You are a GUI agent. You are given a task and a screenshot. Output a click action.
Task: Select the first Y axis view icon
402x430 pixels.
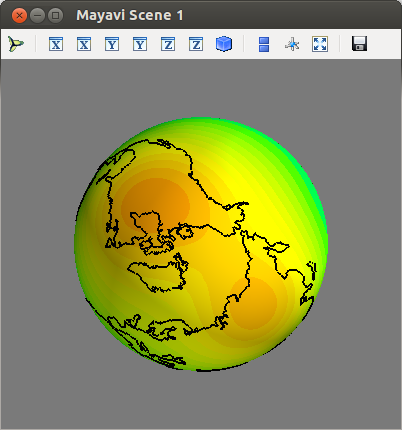pos(112,44)
